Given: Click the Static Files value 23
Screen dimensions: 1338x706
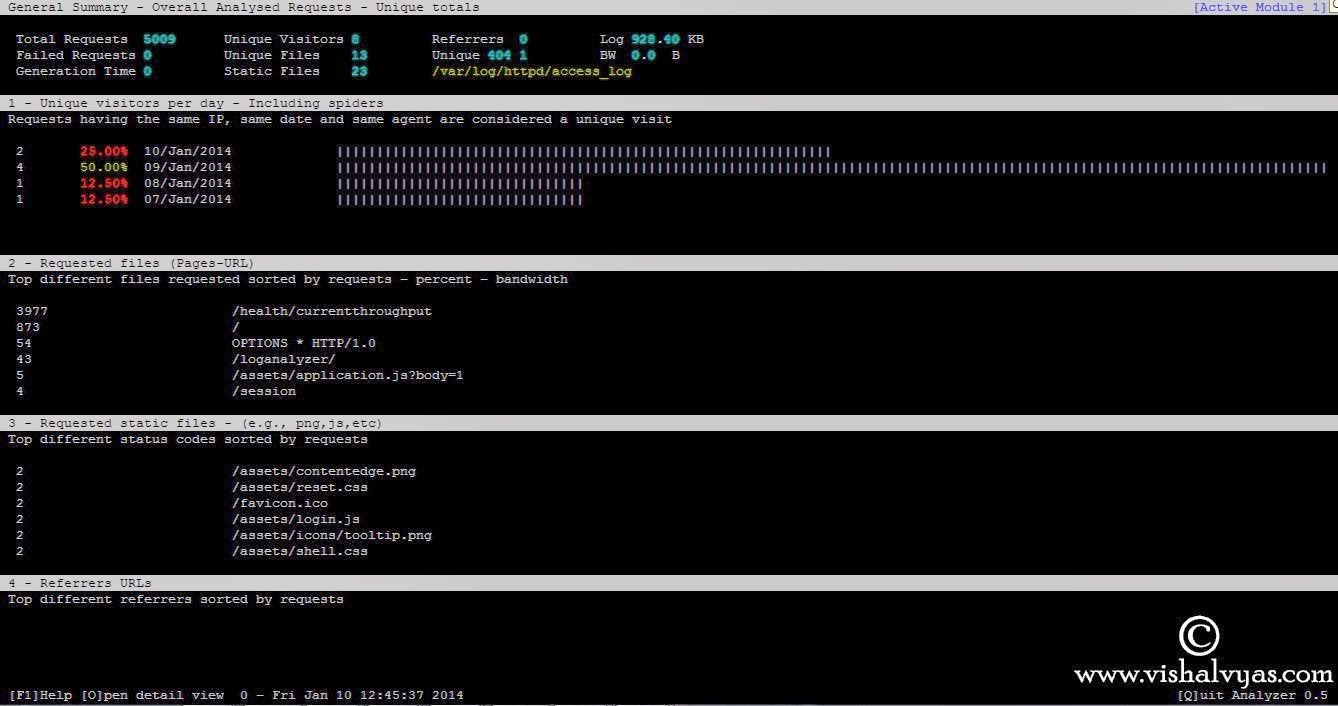Looking at the screenshot, I should coord(360,71).
